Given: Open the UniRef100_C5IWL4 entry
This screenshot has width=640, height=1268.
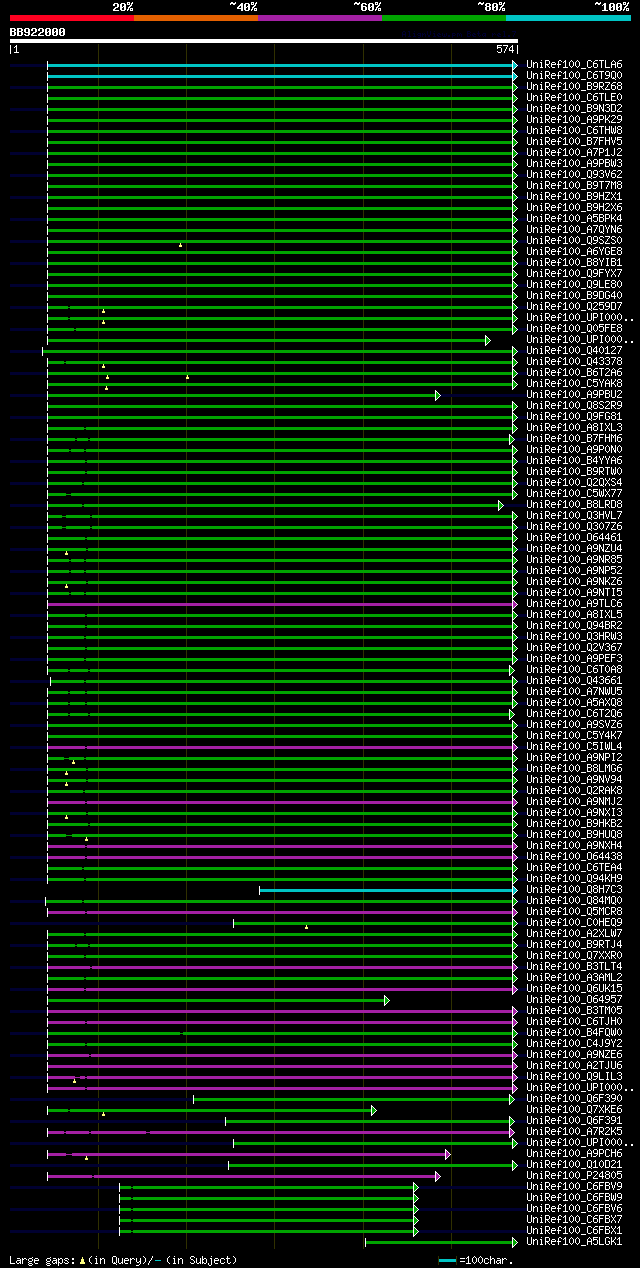Looking at the screenshot, I should click(574, 746).
